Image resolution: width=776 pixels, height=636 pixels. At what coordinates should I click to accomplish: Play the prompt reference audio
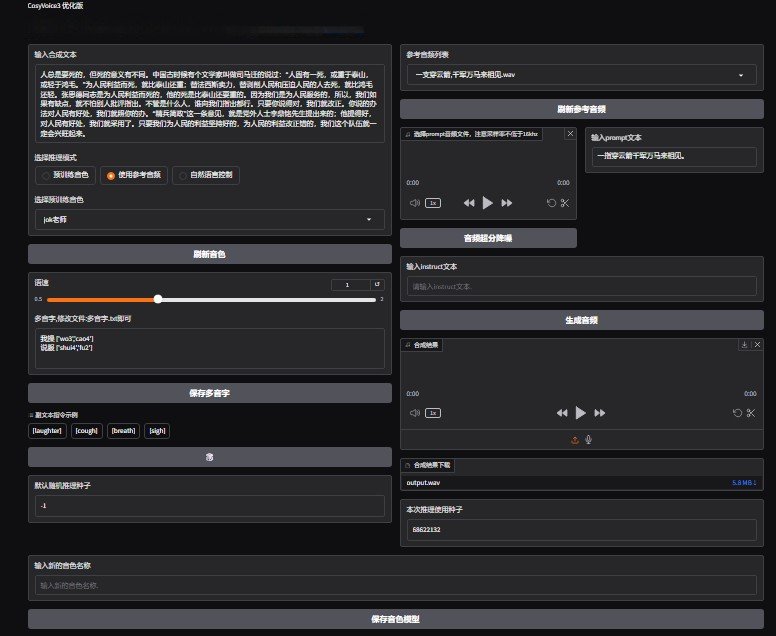pyautogui.click(x=487, y=202)
